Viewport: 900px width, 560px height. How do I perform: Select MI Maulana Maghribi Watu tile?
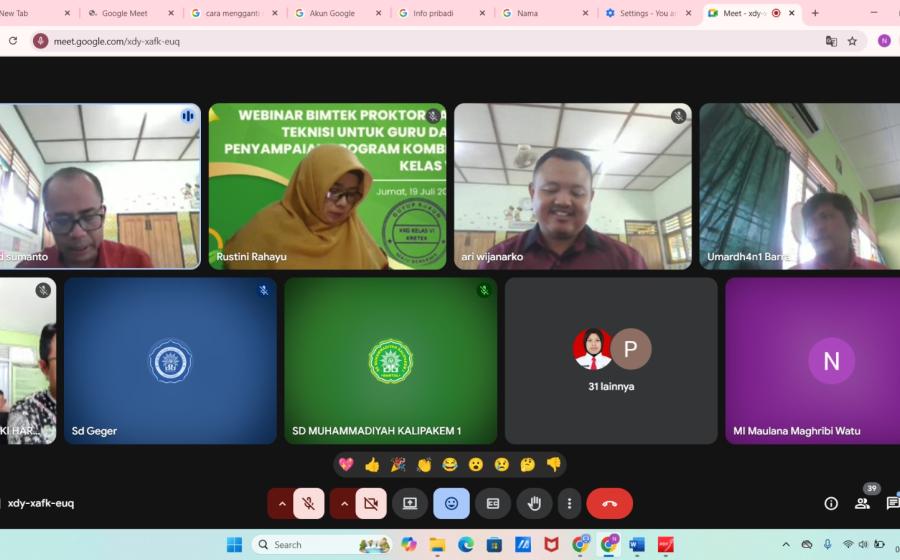(813, 361)
